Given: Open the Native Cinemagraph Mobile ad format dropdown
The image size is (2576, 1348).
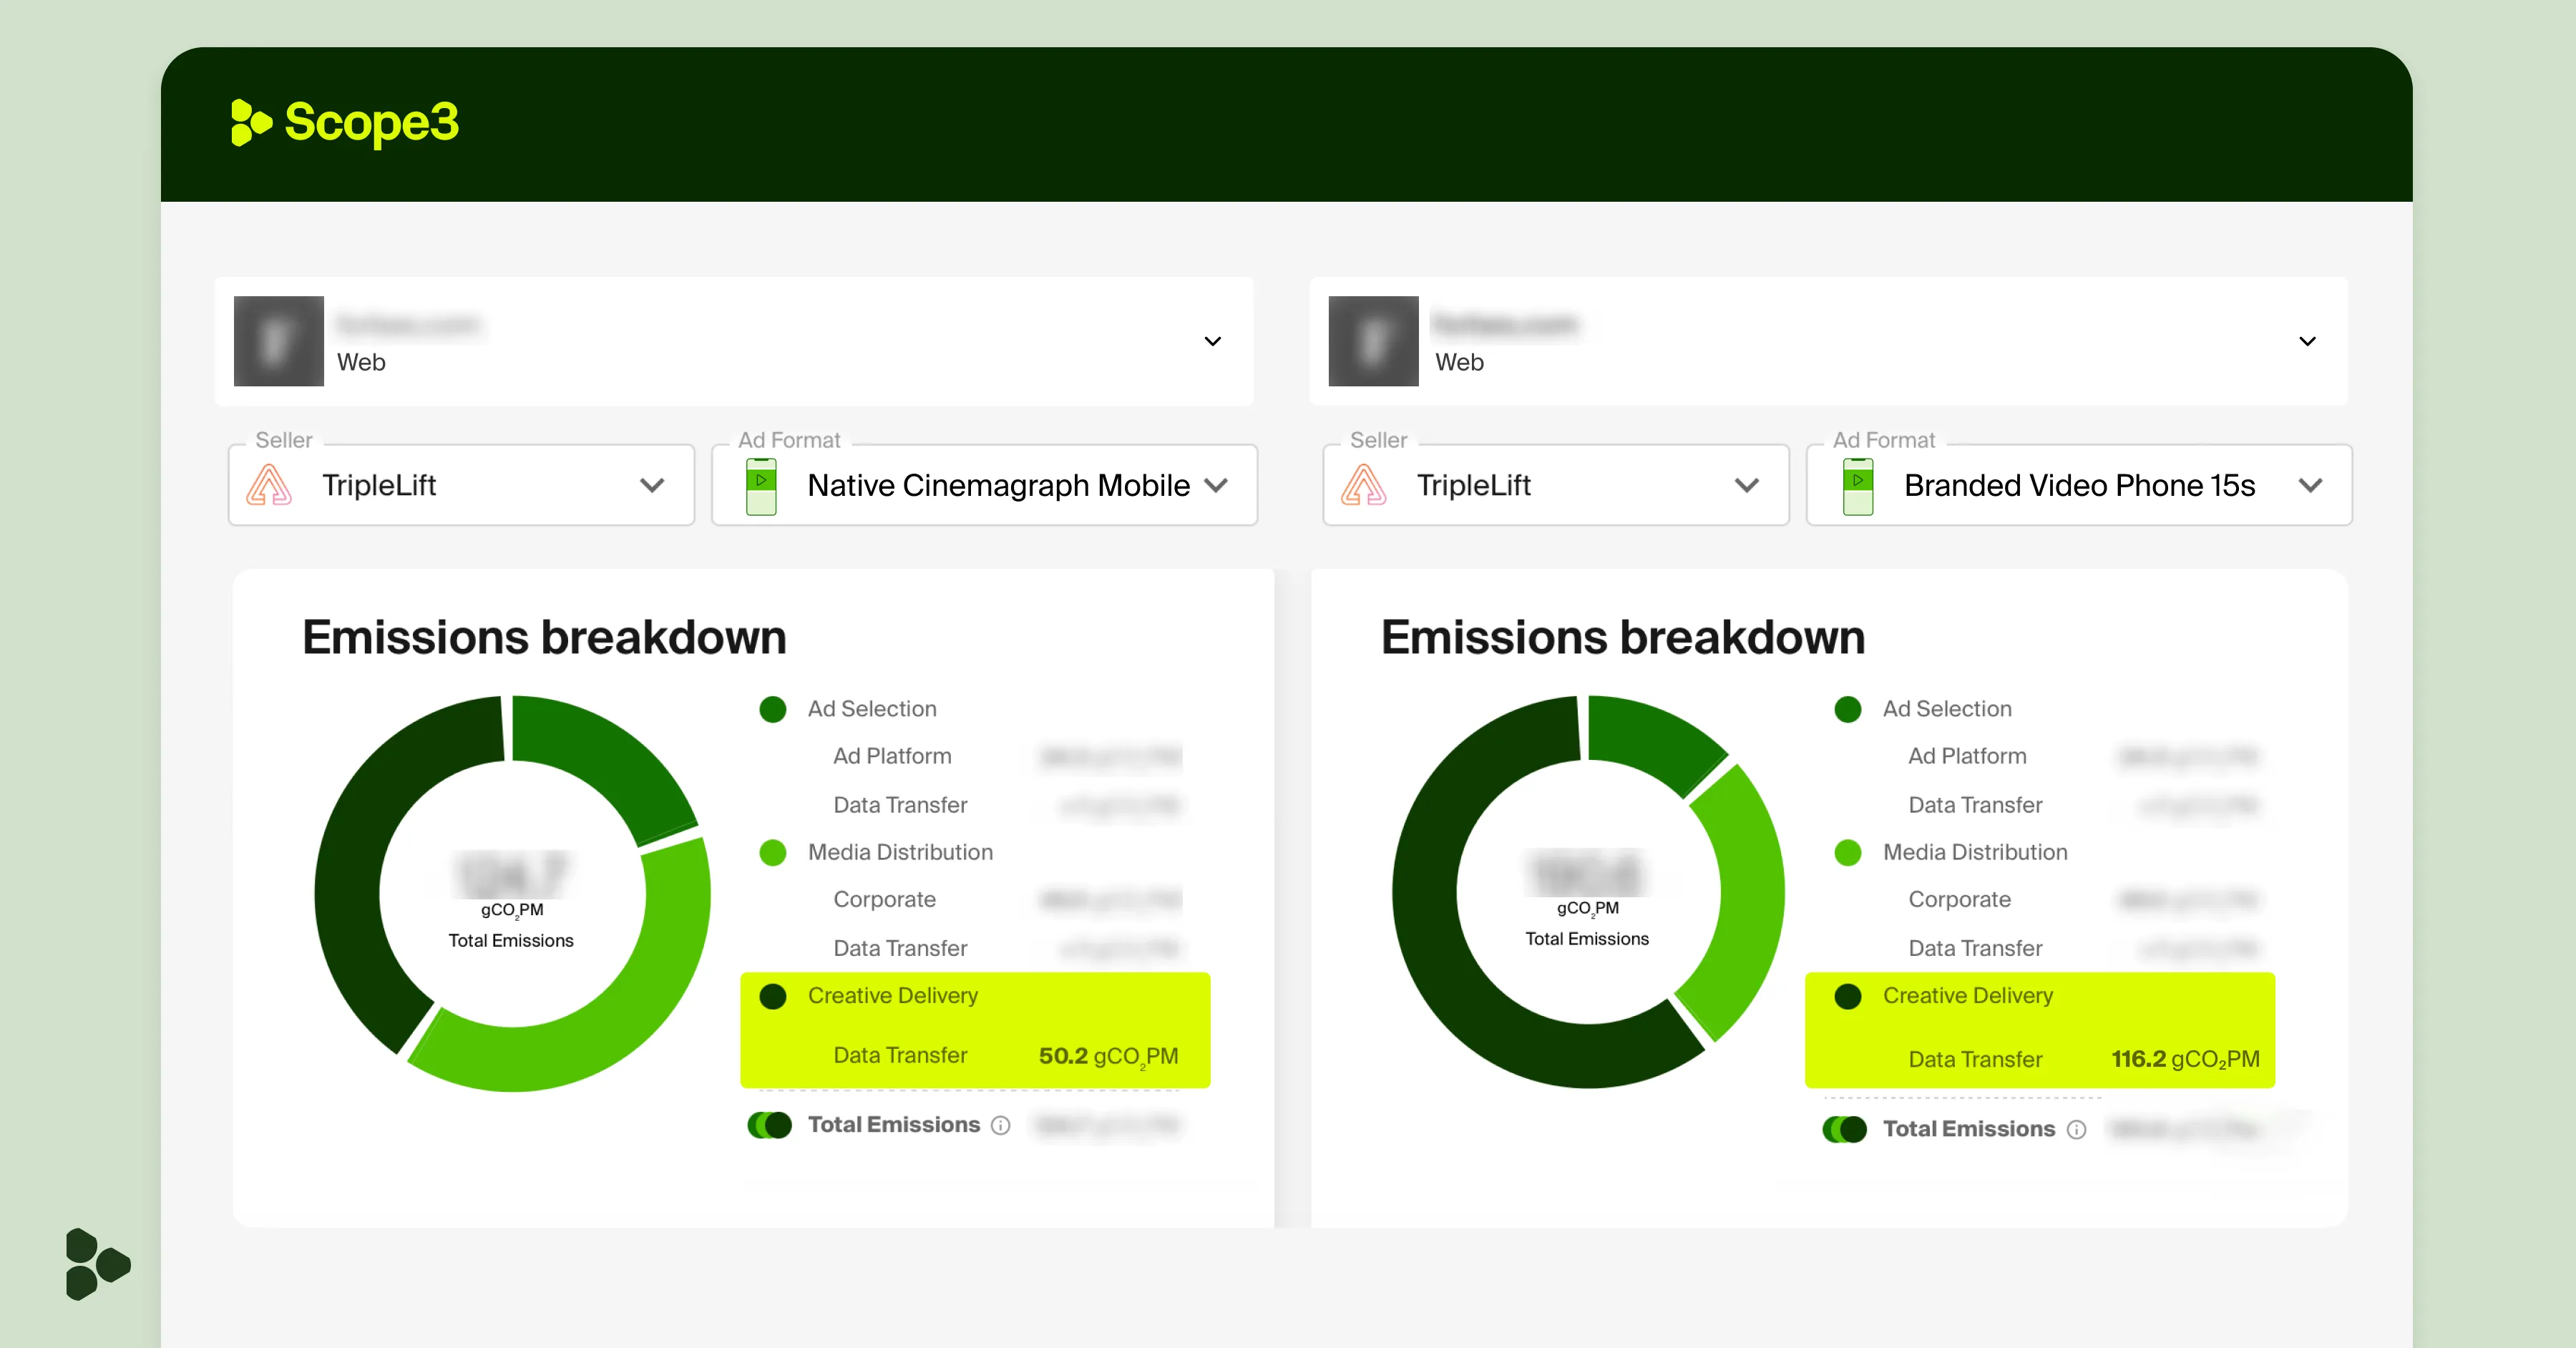Looking at the screenshot, I should 1217,486.
